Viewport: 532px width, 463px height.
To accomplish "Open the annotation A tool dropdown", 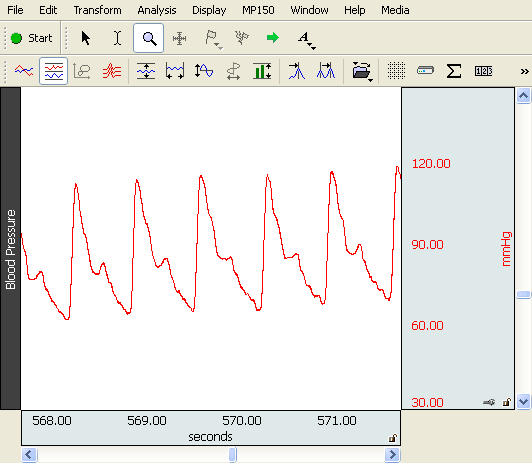I will click(x=314, y=49).
